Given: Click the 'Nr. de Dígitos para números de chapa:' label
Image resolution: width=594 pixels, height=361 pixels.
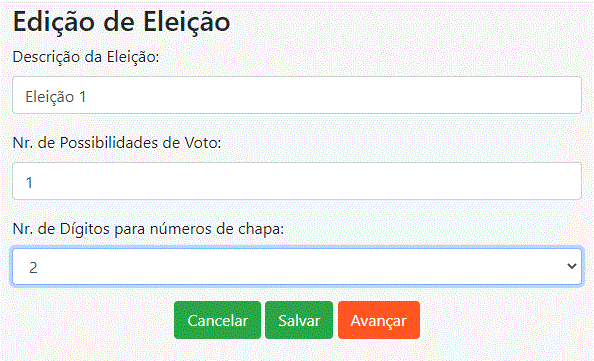Looking at the screenshot, I should point(148,229).
